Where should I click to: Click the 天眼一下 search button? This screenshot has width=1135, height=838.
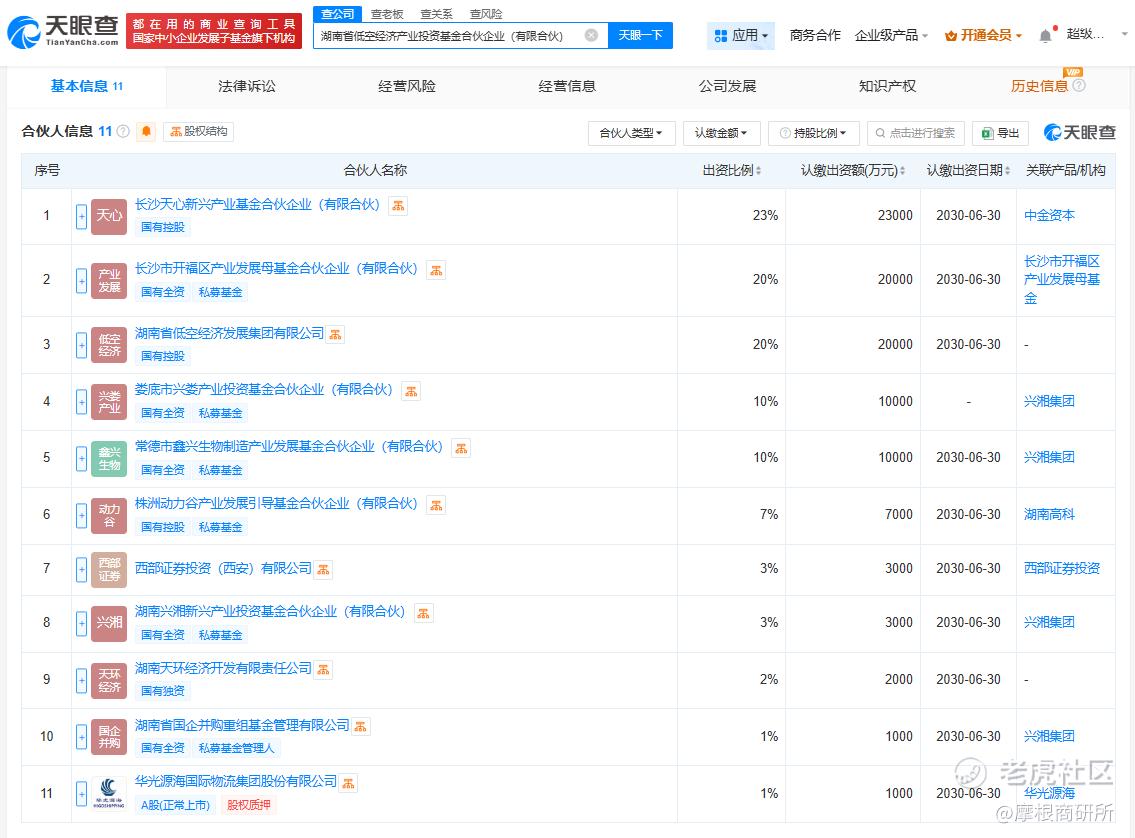tap(640, 35)
